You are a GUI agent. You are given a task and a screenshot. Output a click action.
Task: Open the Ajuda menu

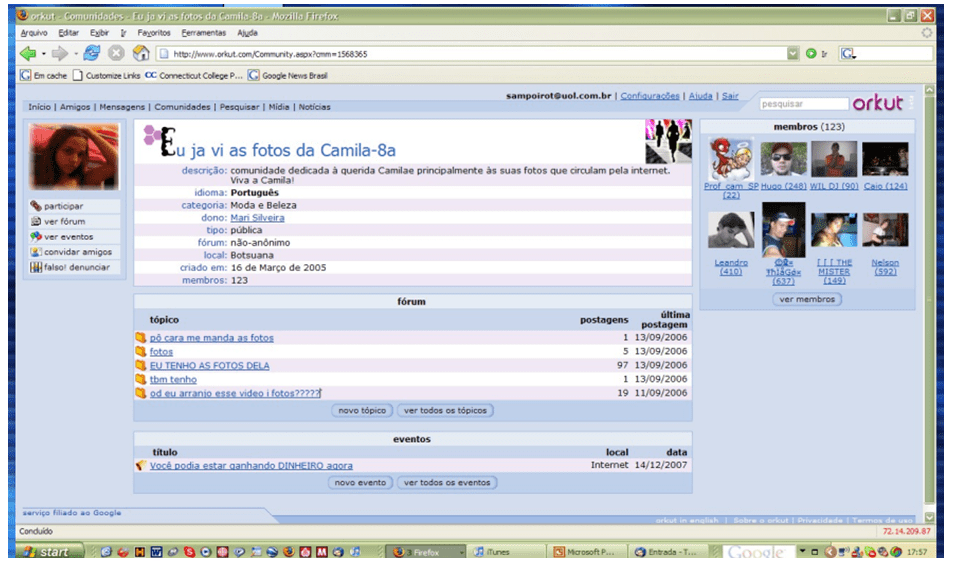coord(247,33)
